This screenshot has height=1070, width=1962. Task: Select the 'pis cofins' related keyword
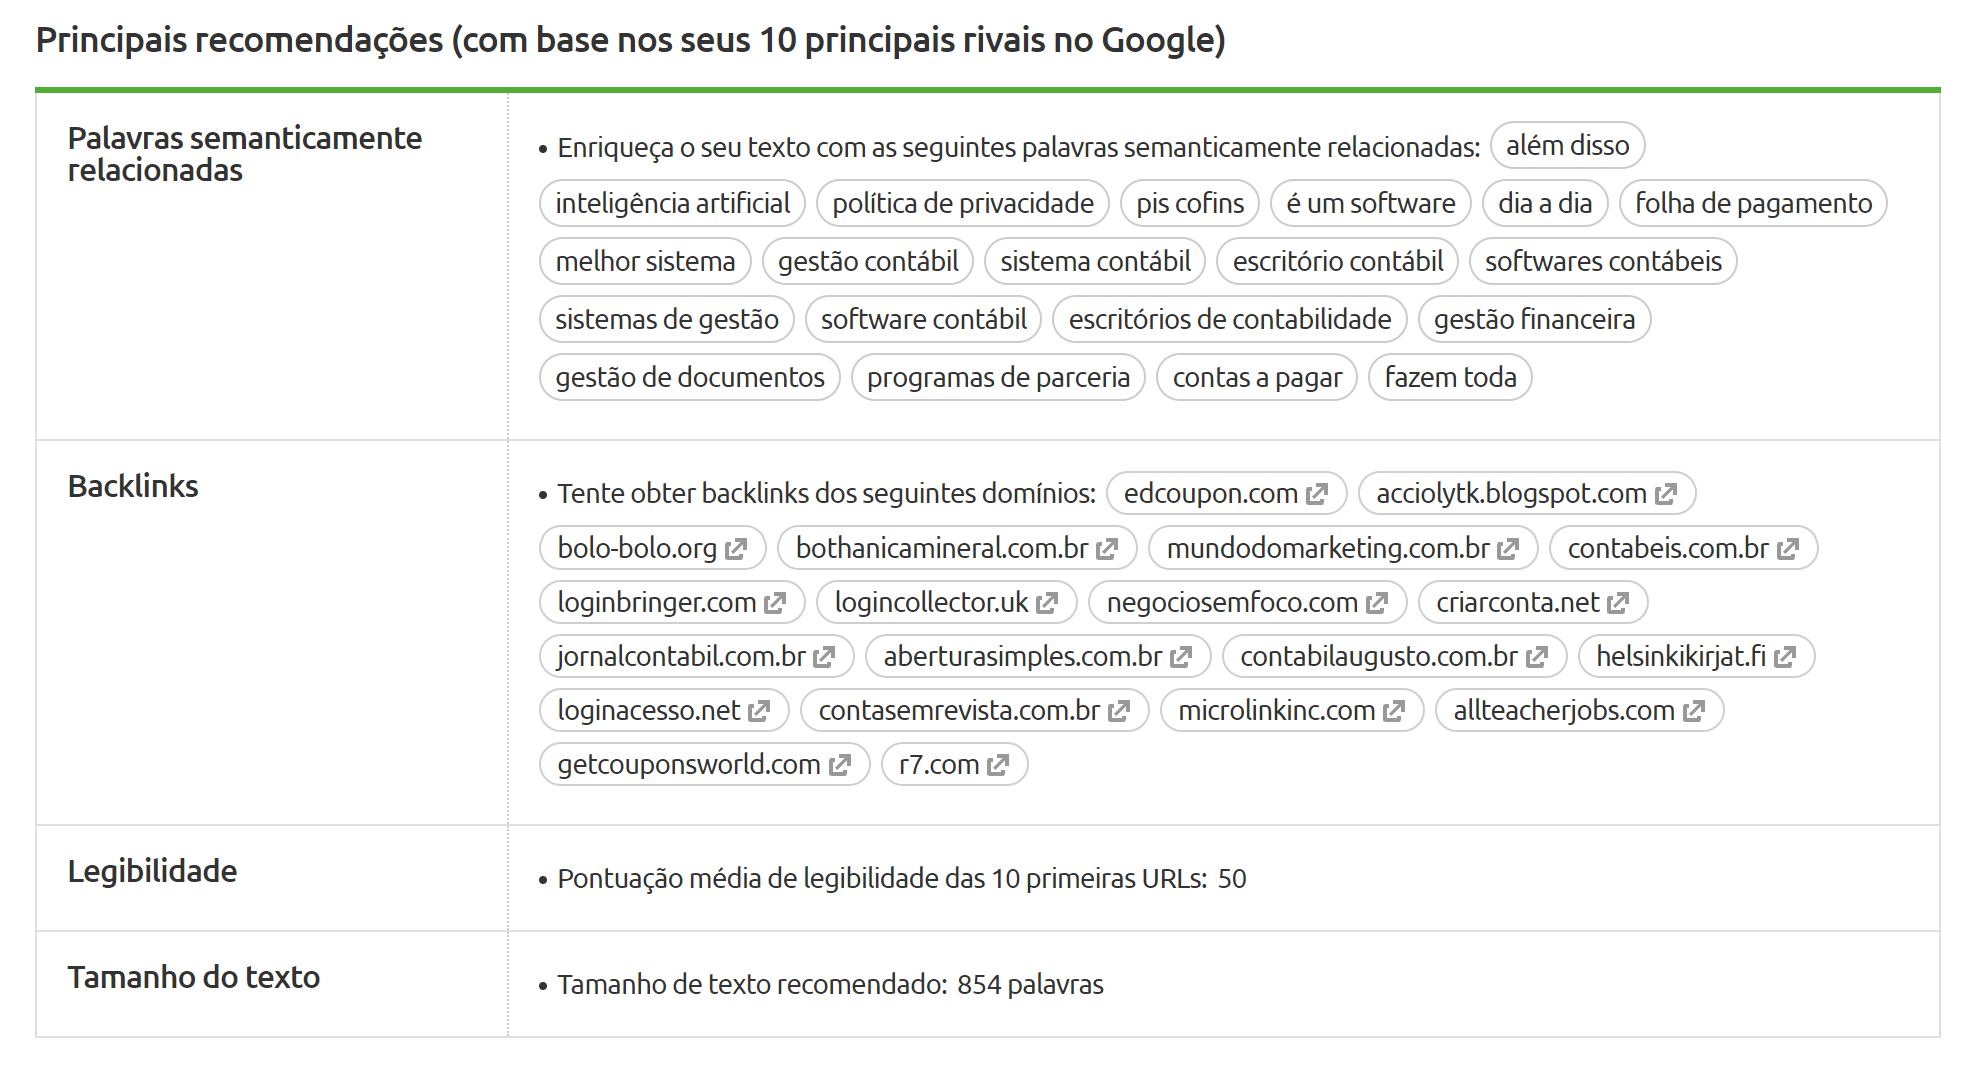pyautogui.click(x=1189, y=203)
